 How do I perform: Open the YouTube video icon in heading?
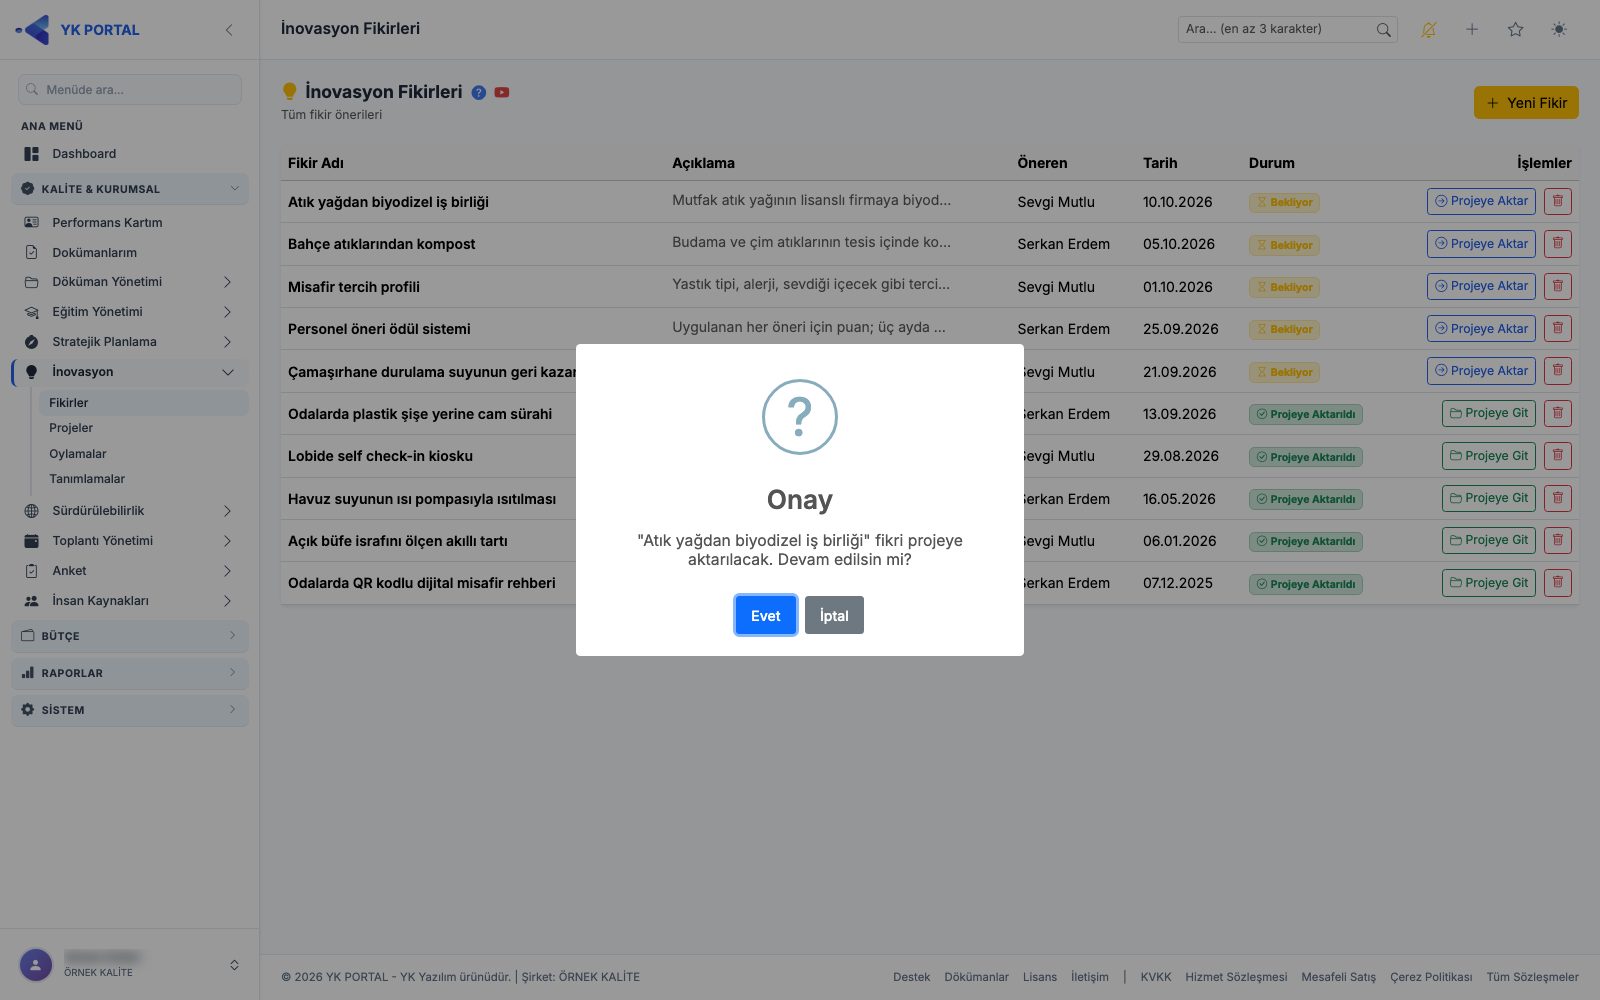(x=502, y=93)
